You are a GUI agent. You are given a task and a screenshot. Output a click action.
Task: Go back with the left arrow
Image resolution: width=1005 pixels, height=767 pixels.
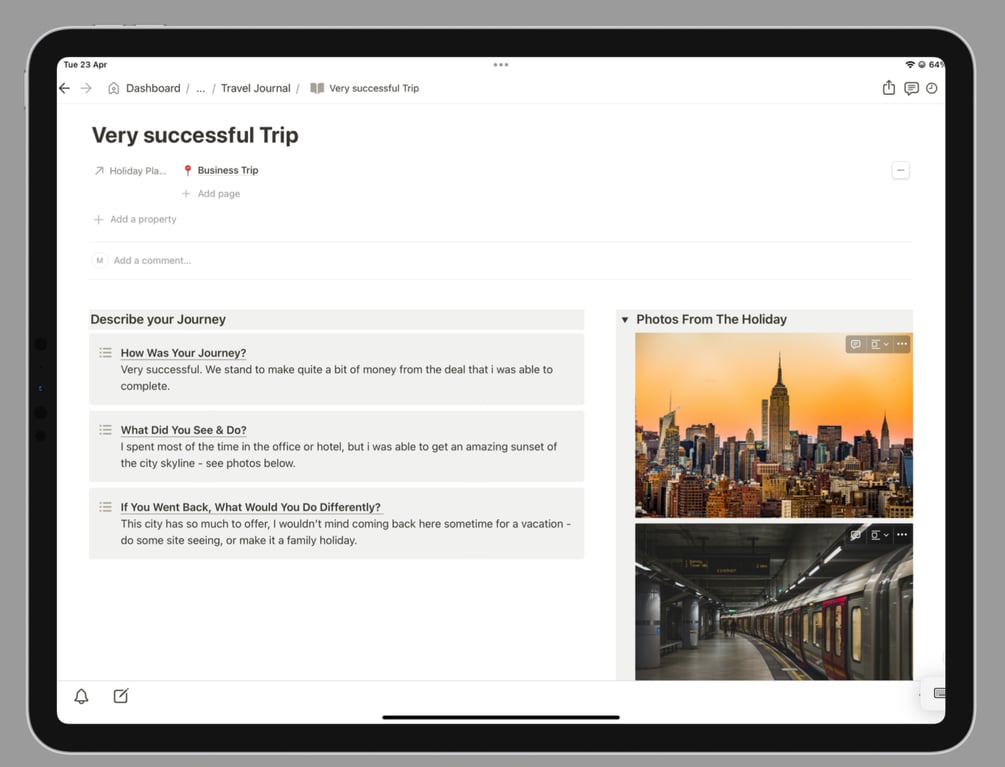pos(64,88)
